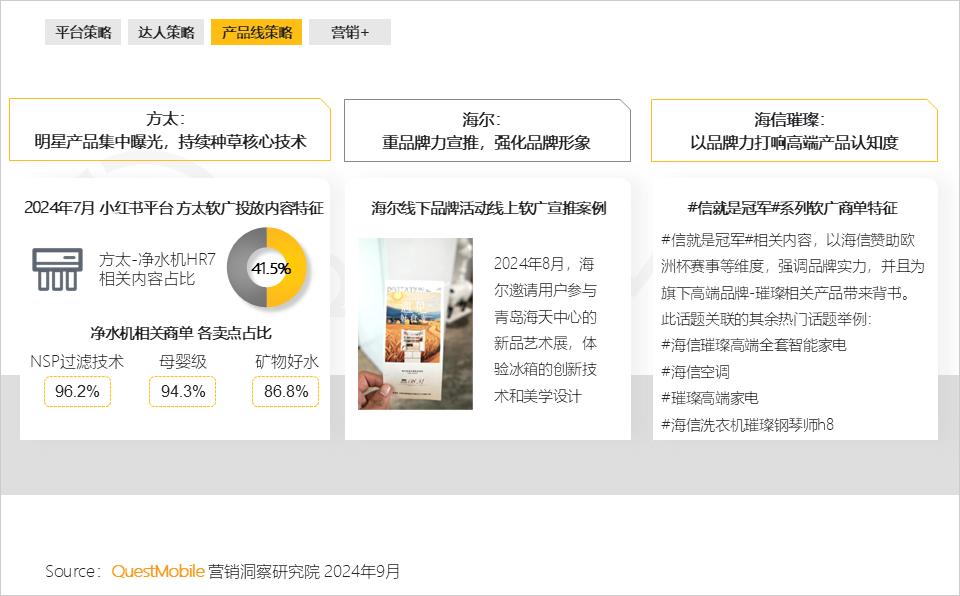This screenshot has width=960, height=596.
Task: Switch to the 达人策略 tab
Action: click(x=166, y=32)
